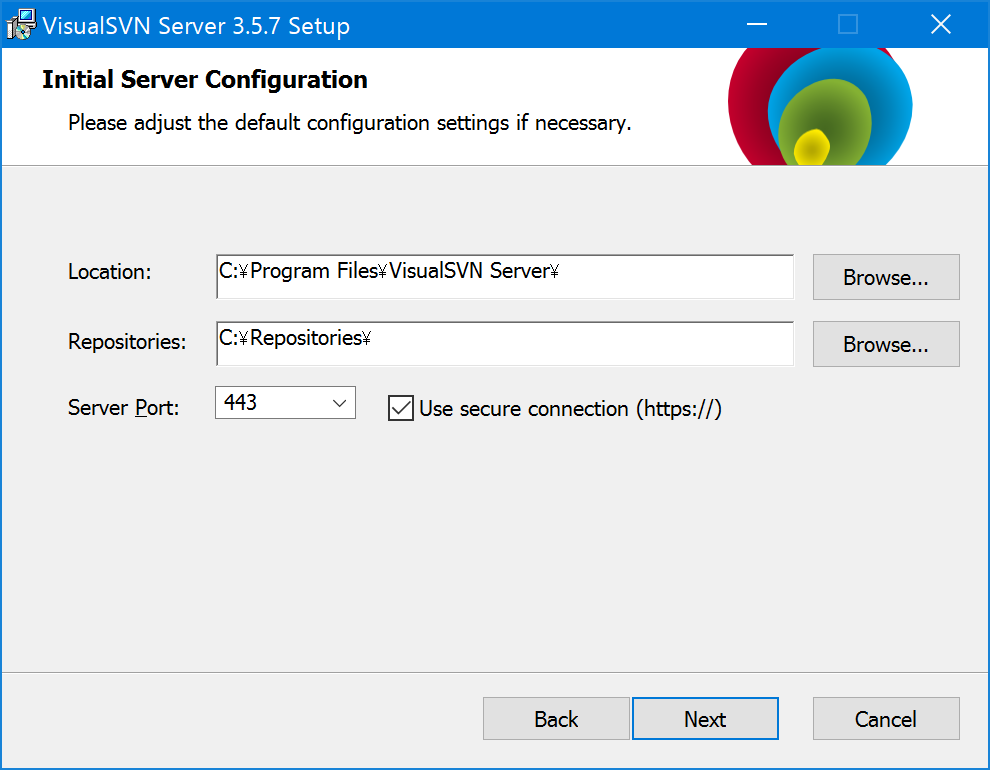The width and height of the screenshot is (990, 770).
Task: Click the "VisualSVN Server 3.5.7 Setup" title text
Action: tap(196, 26)
